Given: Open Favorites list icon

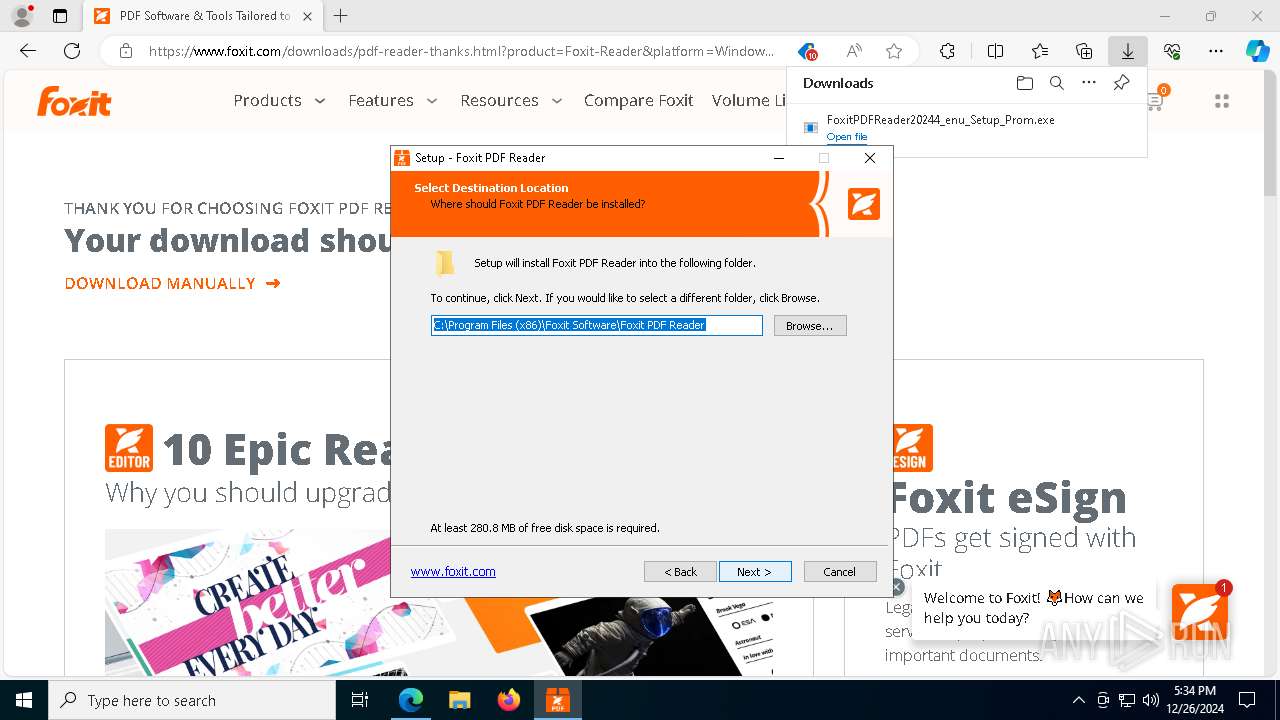Looking at the screenshot, I should coord(1040,51).
